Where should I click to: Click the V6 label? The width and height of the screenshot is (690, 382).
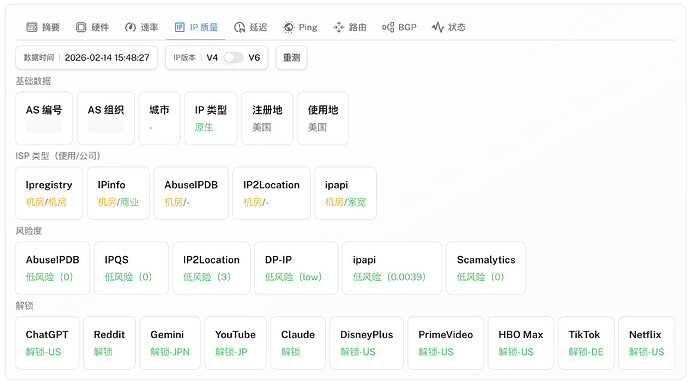[254, 58]
